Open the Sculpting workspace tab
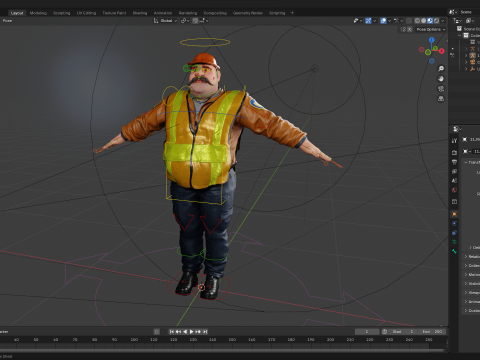 (62, 13)
